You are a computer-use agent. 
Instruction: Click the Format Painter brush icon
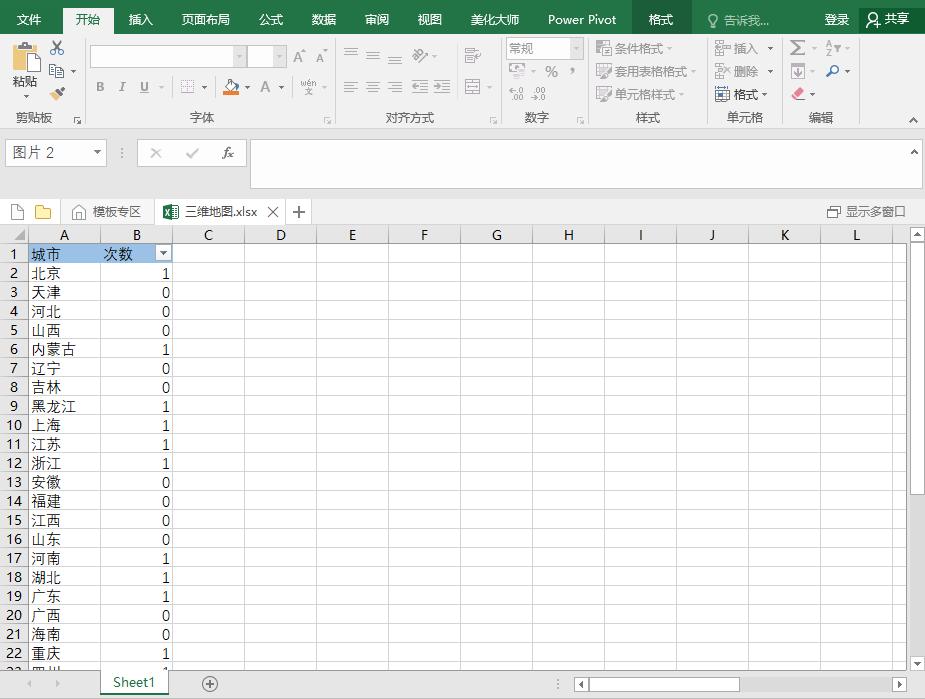pyautogui.click(x=57, y=93)
